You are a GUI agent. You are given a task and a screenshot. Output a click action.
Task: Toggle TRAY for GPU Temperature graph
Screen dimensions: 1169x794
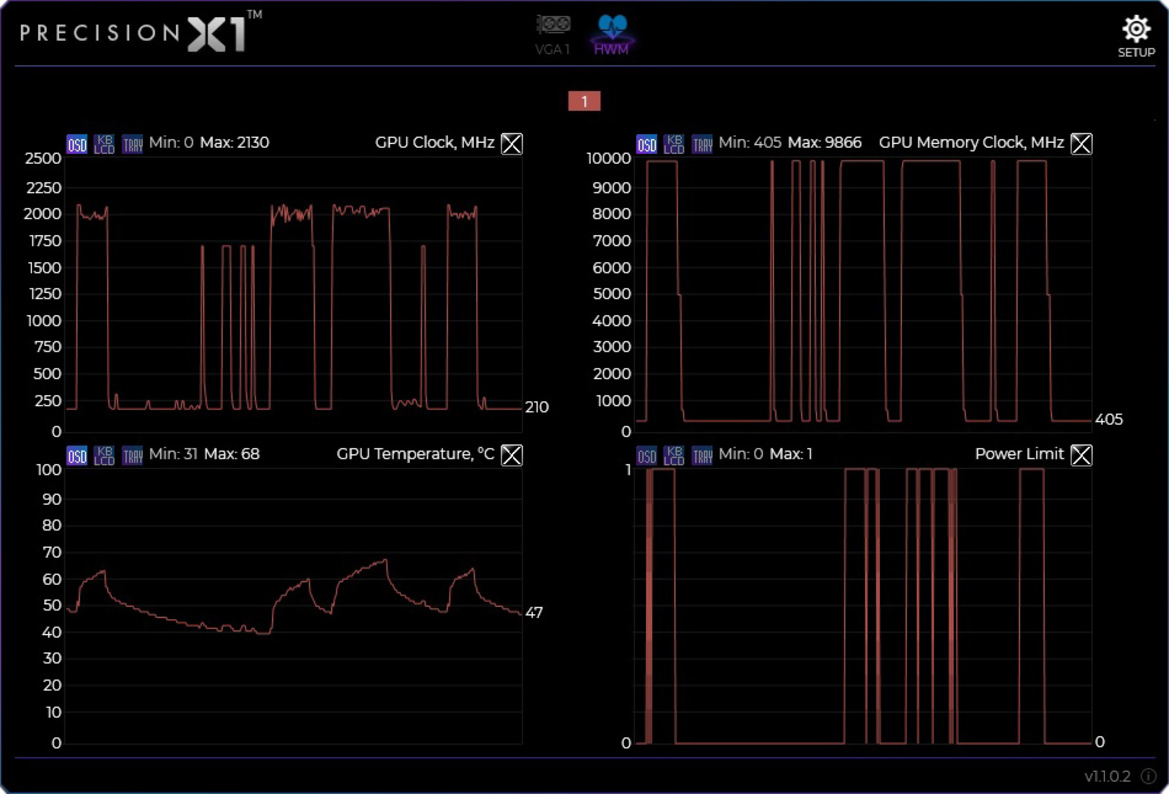pyautogui.click(x=132, y=456)
